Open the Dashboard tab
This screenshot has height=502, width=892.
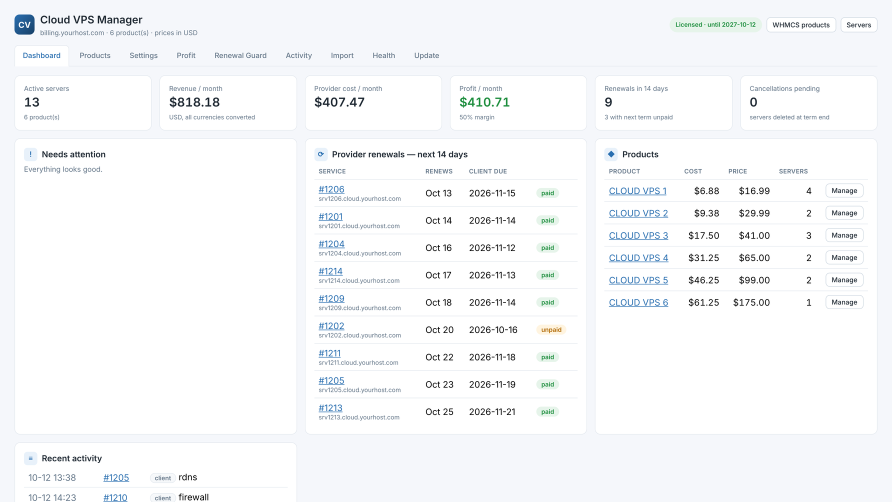pos(42,56)
